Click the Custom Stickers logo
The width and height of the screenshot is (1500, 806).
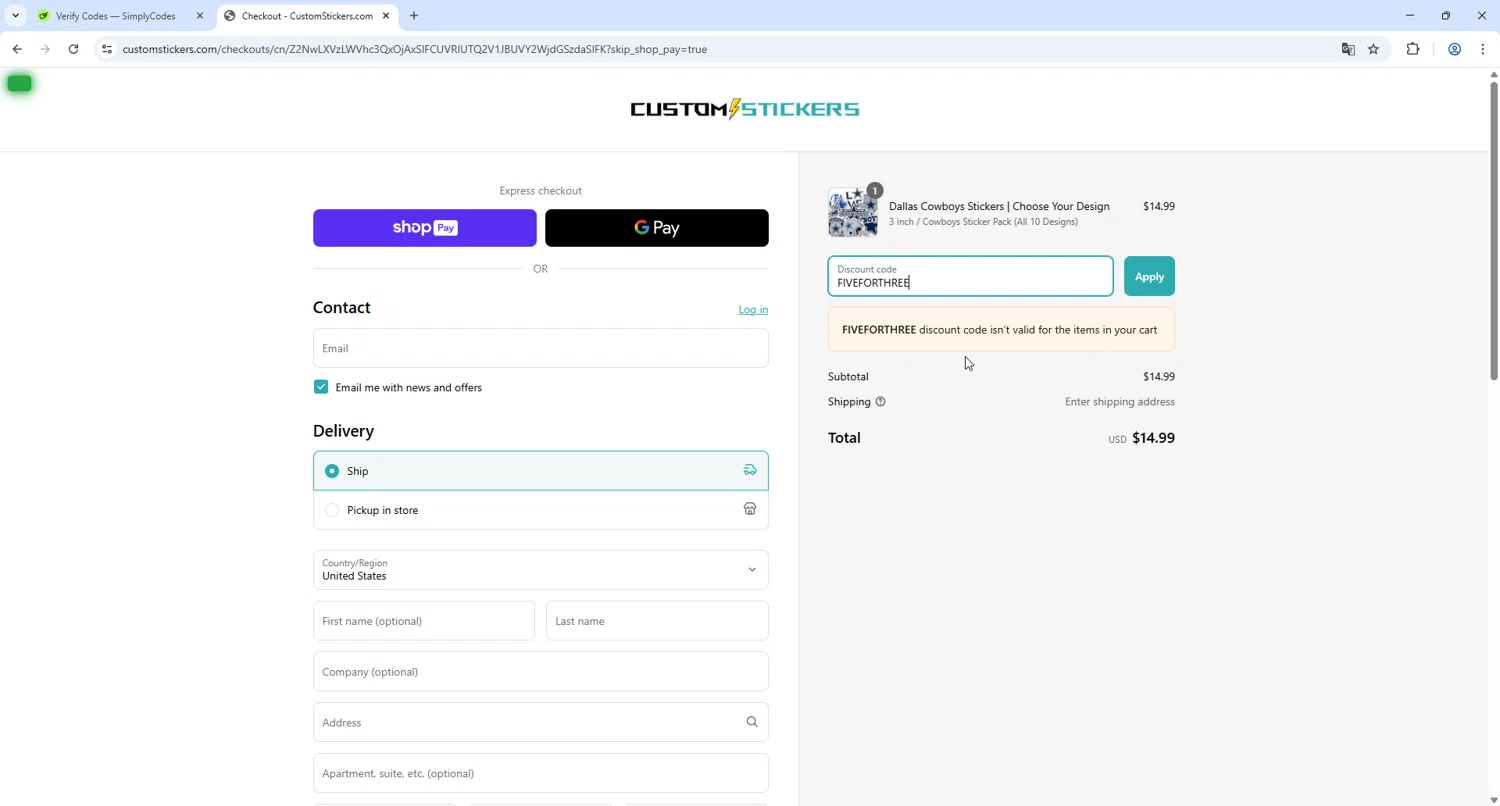[745, 109]
